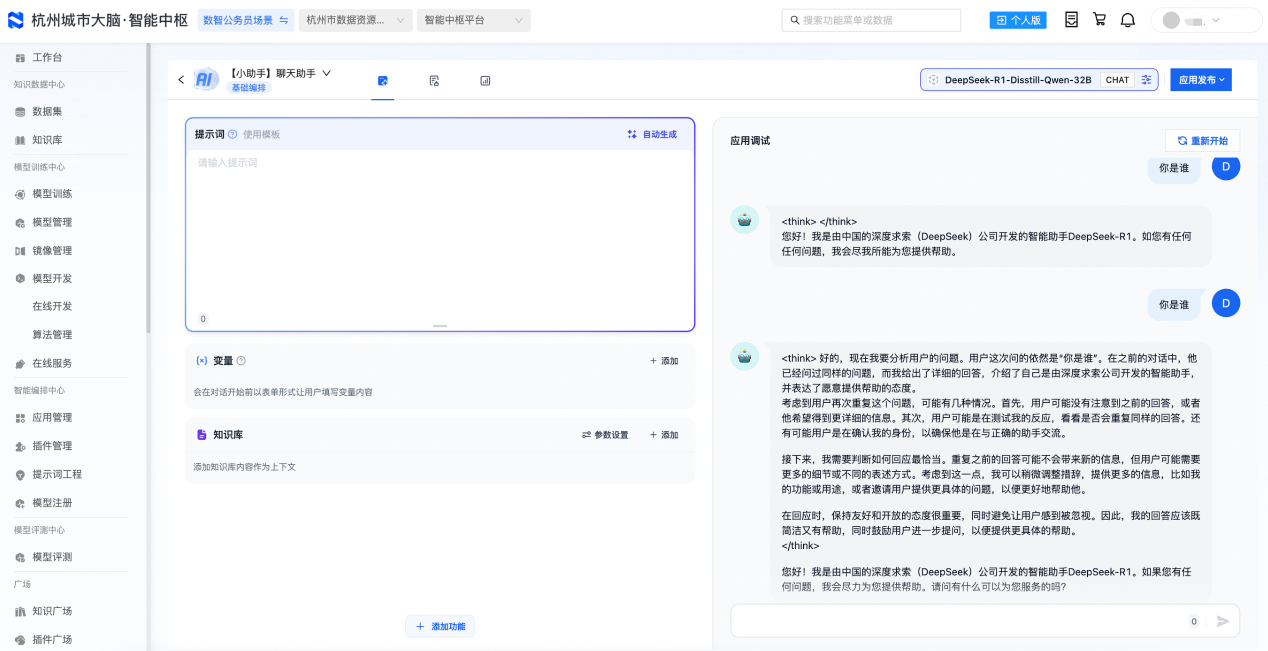The height and width of the screenshot is (651, 1268).
Task: Click 自动生成 to auto-generate prompt
Action: 652,134
